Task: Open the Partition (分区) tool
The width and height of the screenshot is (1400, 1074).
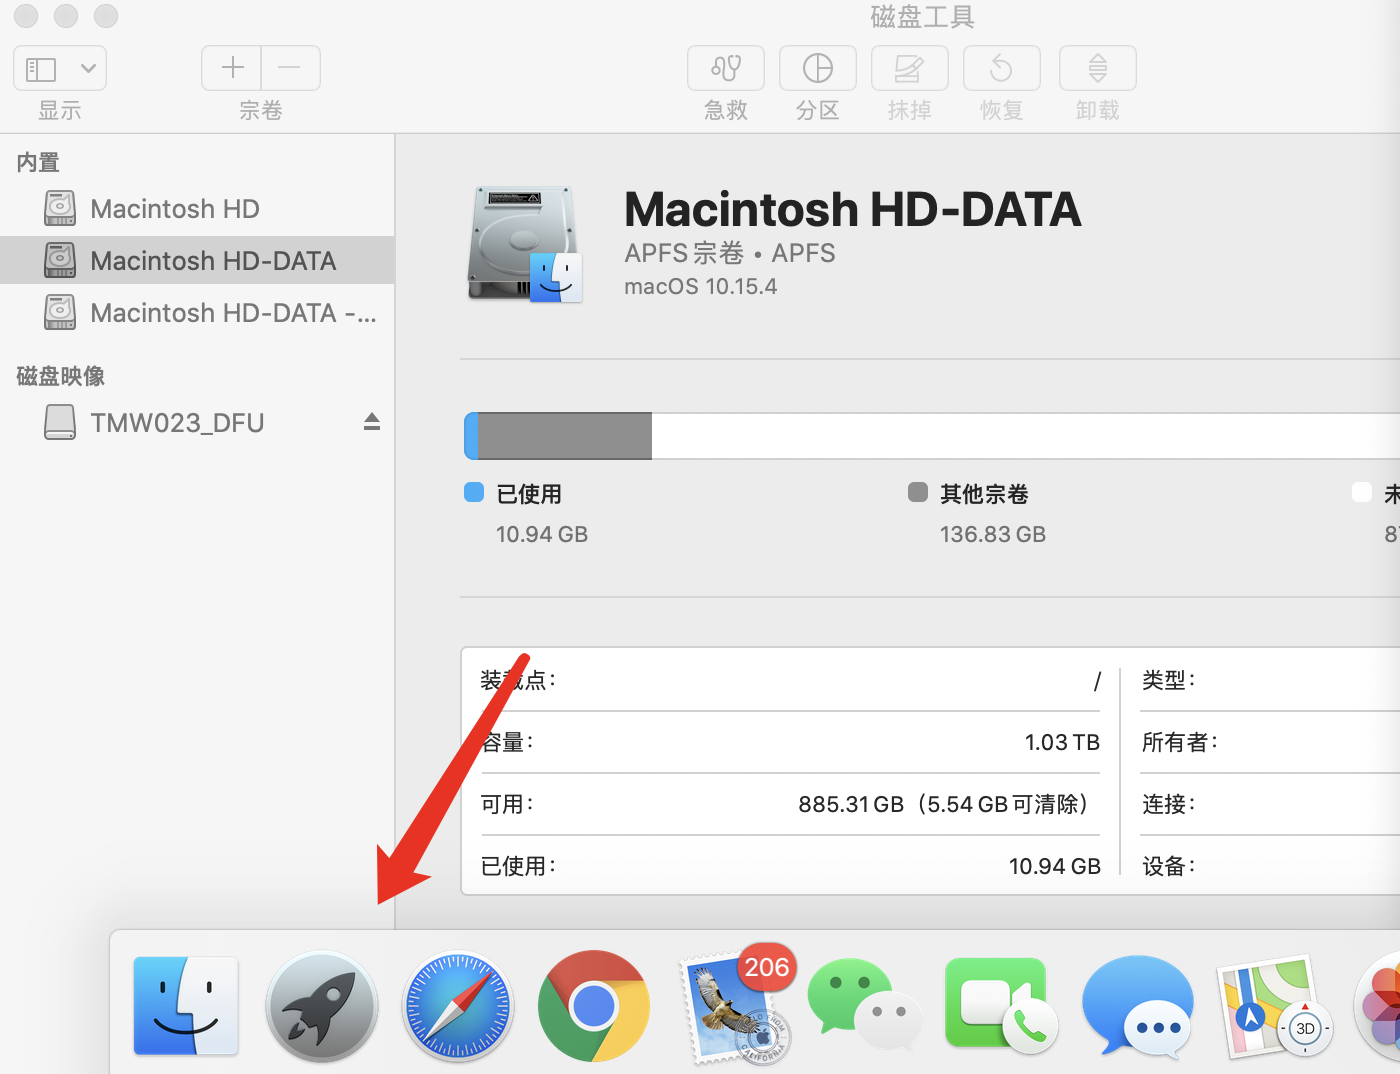Action: tap(818, 68)
